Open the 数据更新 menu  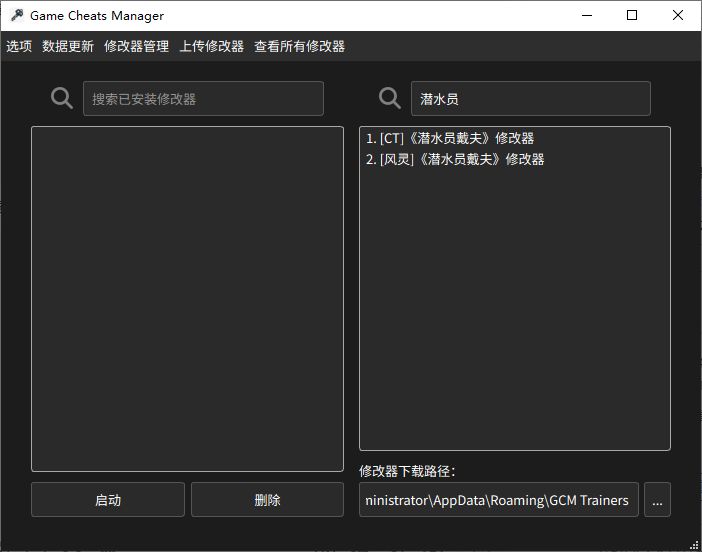click(x=68, y=46)
